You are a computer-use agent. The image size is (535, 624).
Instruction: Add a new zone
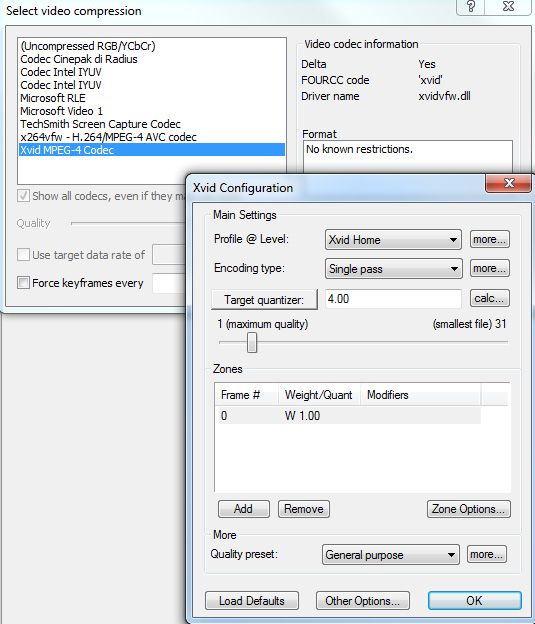(x=244, y=509)
